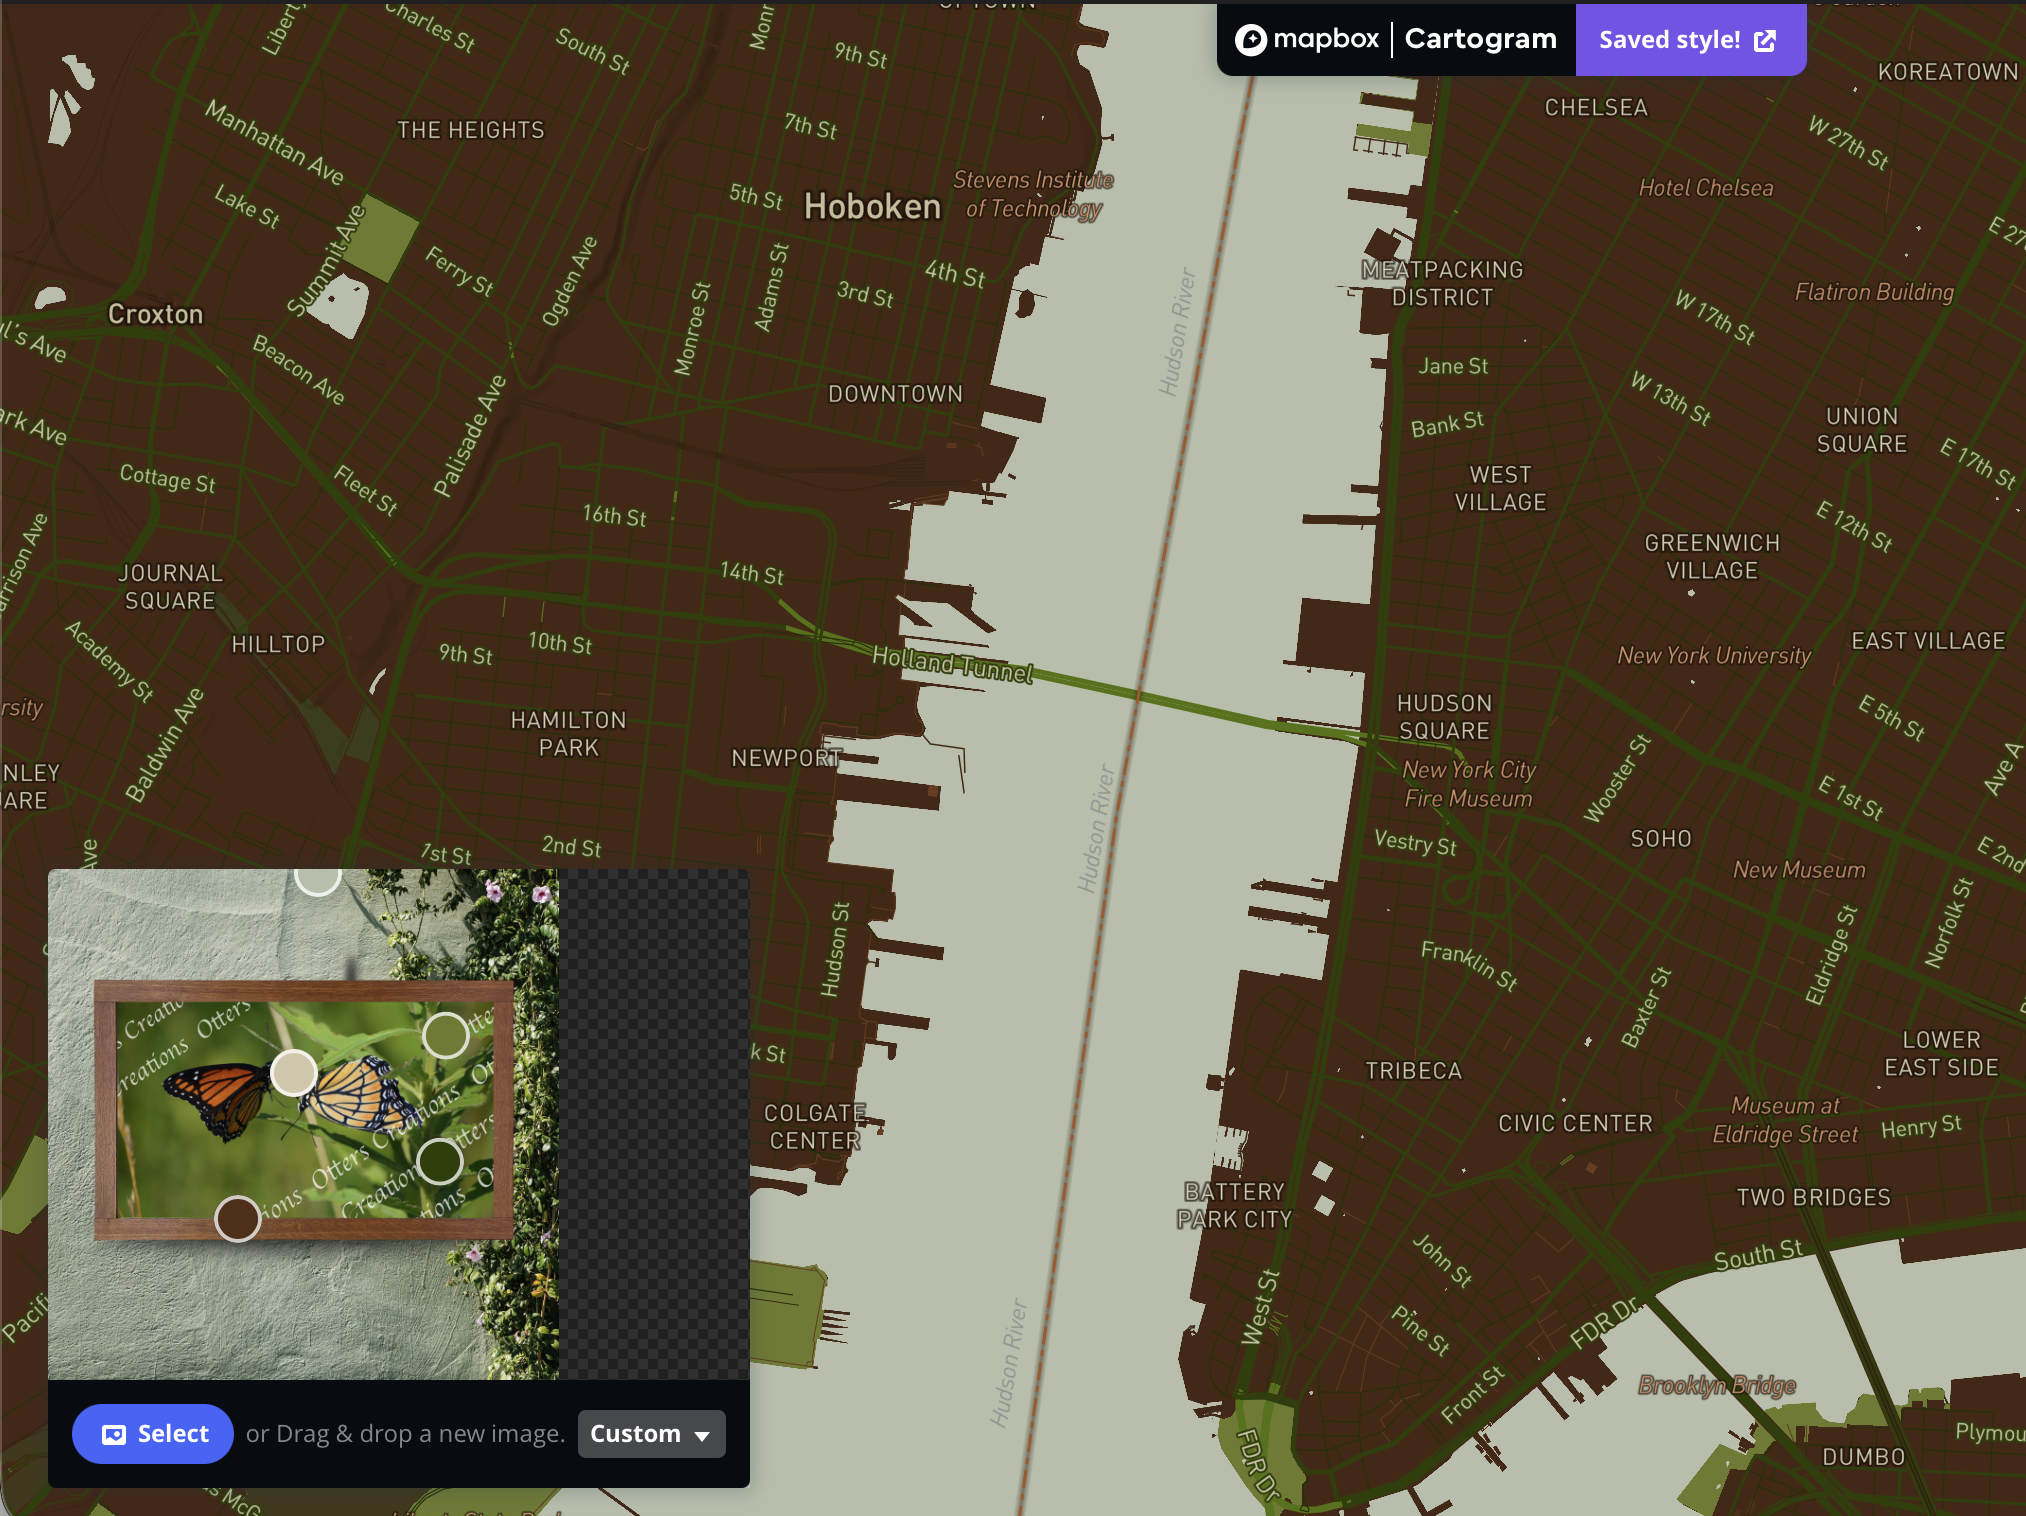Select the dark brown picker below the frame

(x=238, y=1219)
